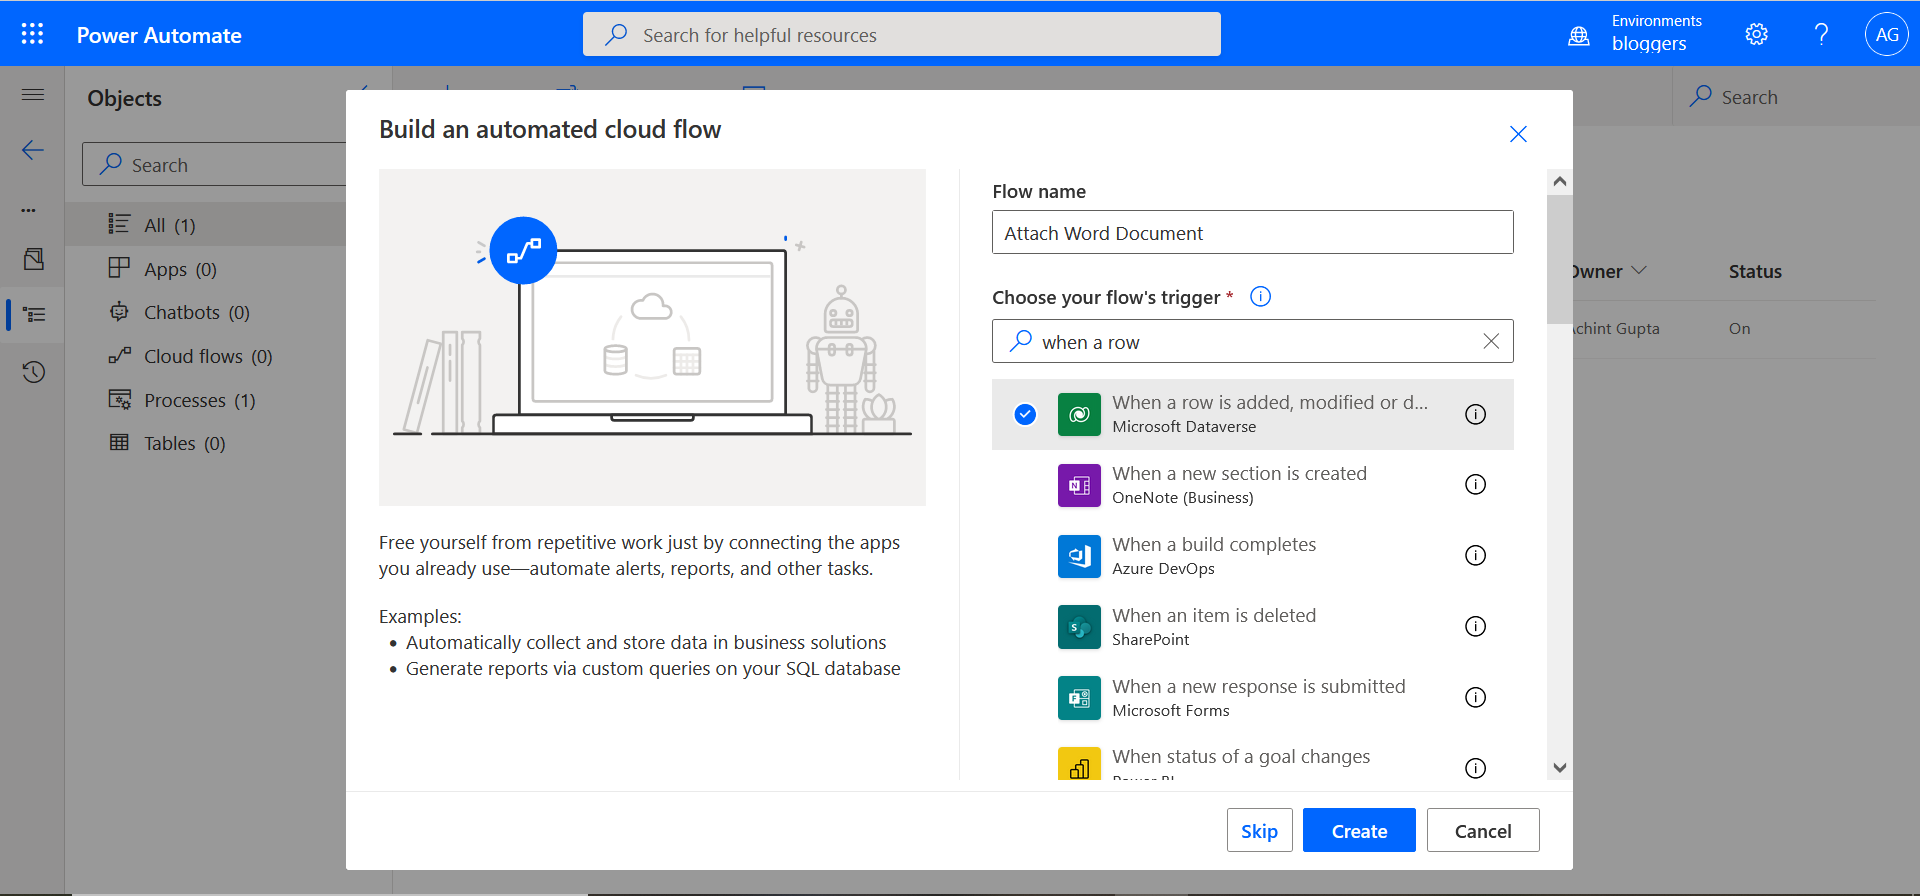Click the right-side Search field
Viewport: 1920px width, 896px height.
tap(1796, 97)
